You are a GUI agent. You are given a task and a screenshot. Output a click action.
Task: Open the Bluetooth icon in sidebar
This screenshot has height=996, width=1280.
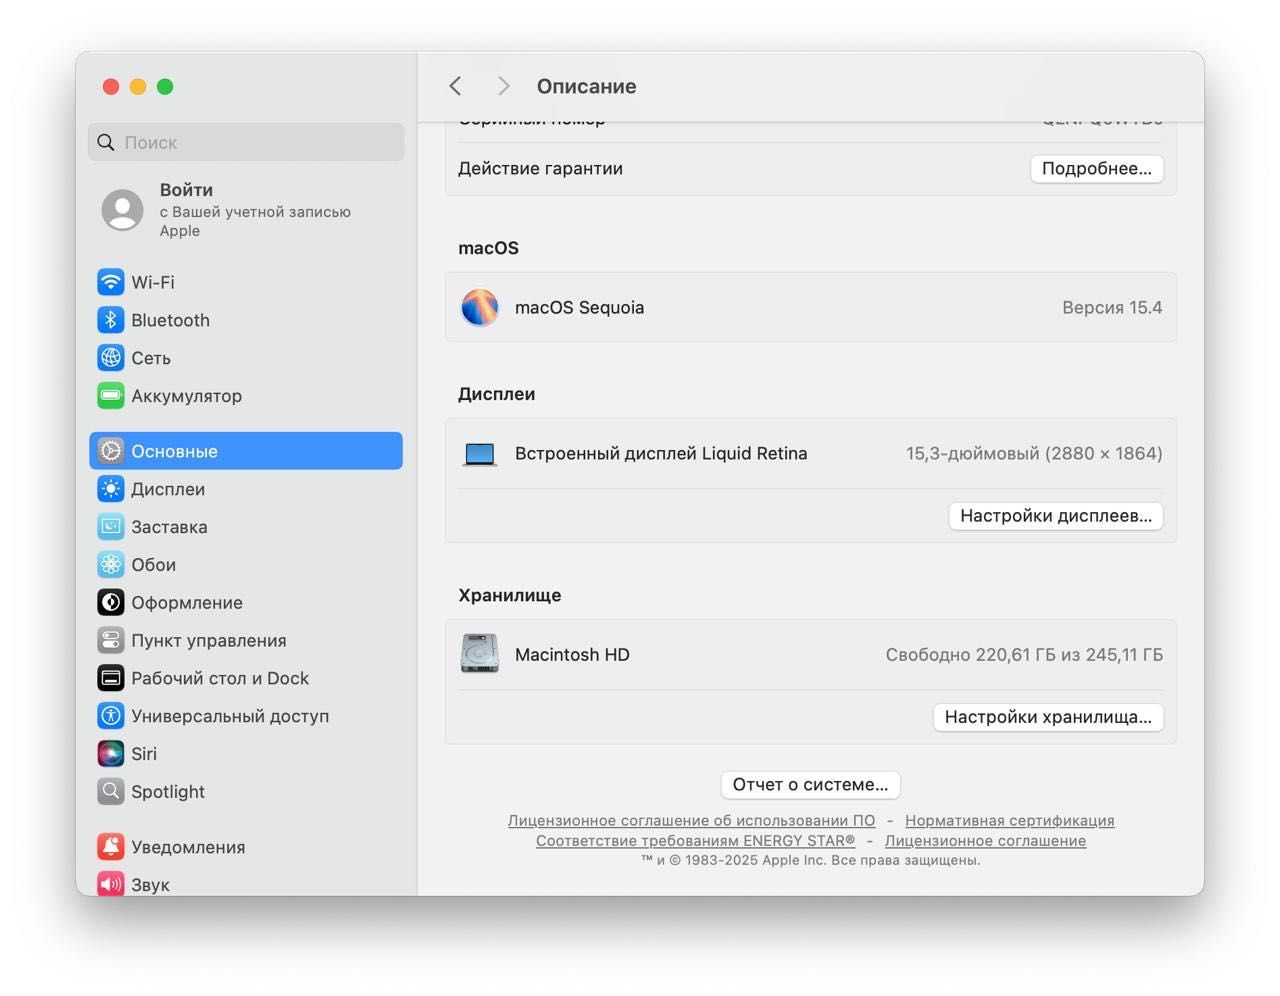click(x=111, y=320)
